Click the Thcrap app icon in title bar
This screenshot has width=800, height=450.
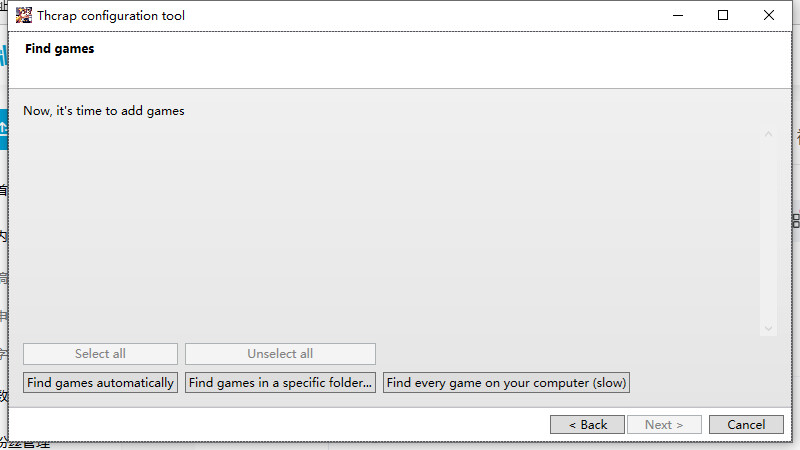point(24,15)
